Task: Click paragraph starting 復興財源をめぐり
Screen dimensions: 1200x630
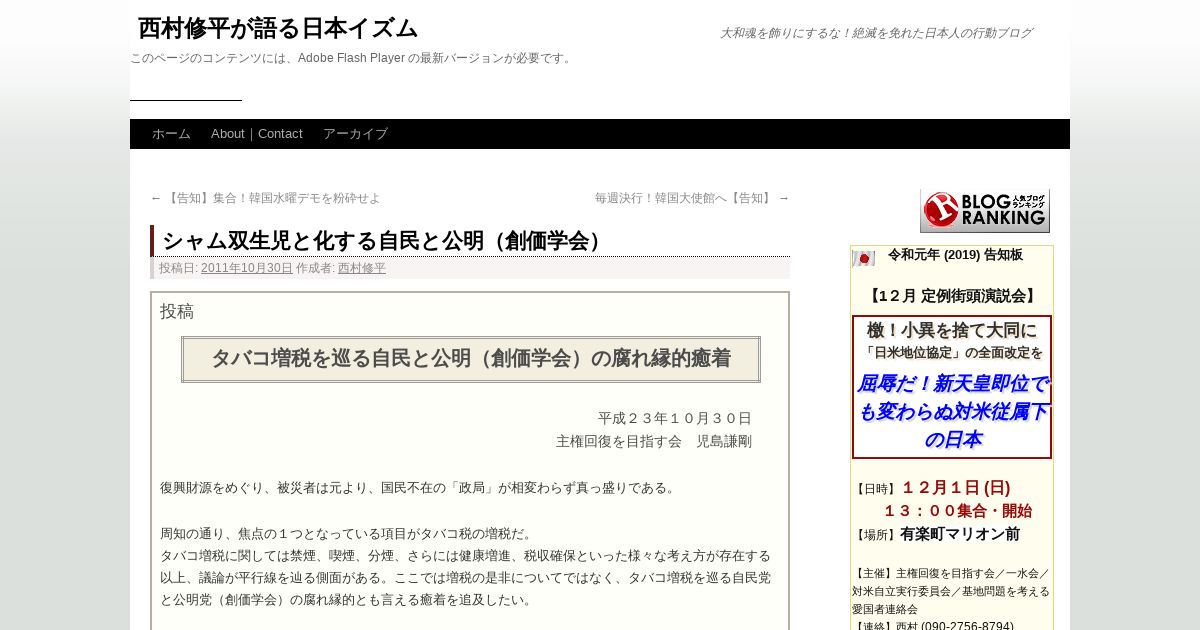Action: click(x=420, y=488)
